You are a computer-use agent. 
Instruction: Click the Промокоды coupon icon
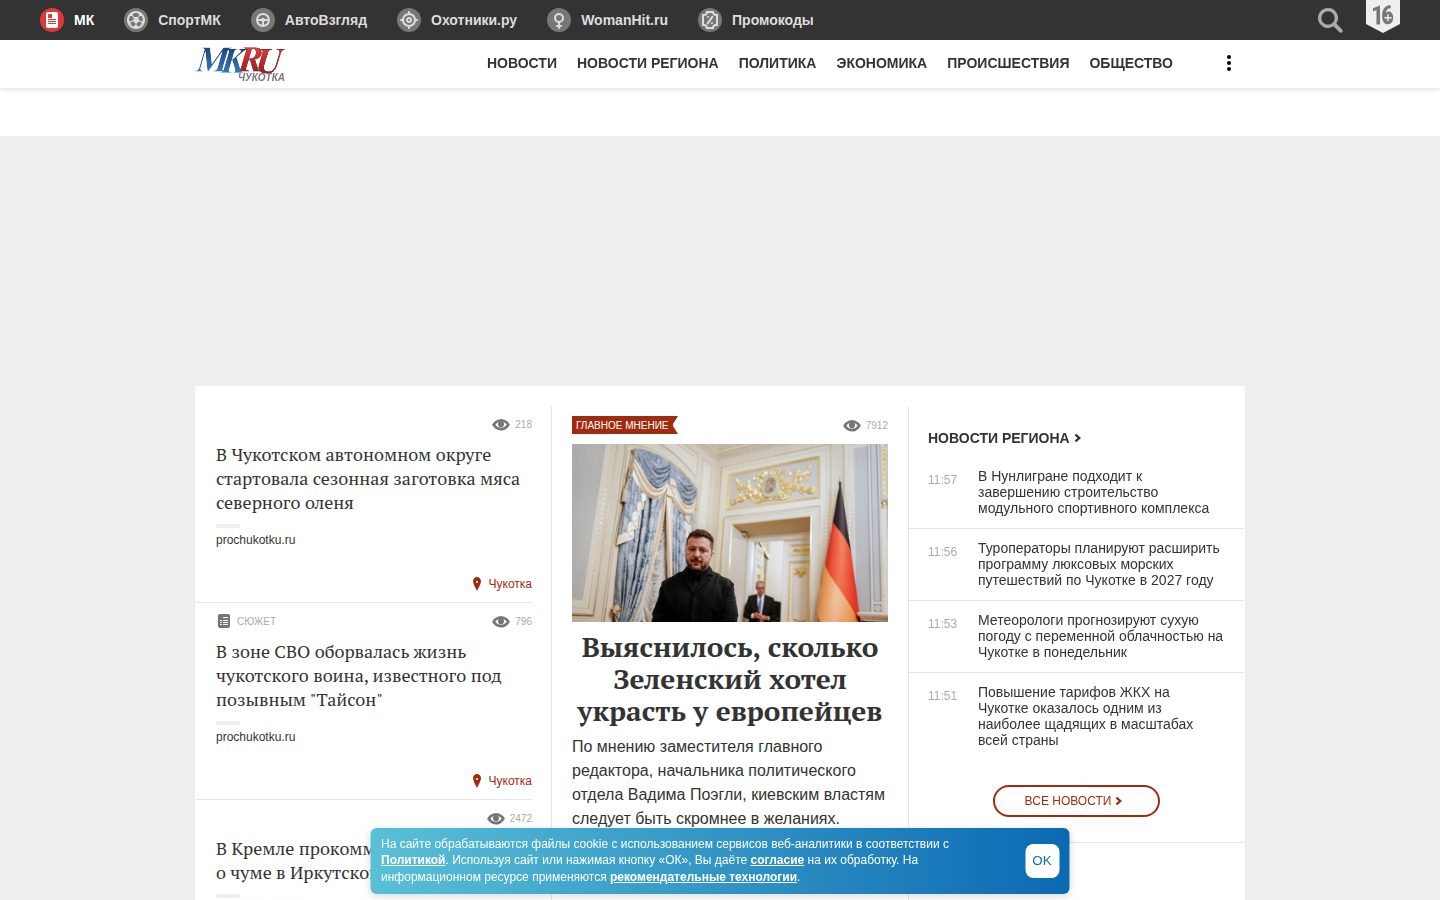(x=710, y=20)
